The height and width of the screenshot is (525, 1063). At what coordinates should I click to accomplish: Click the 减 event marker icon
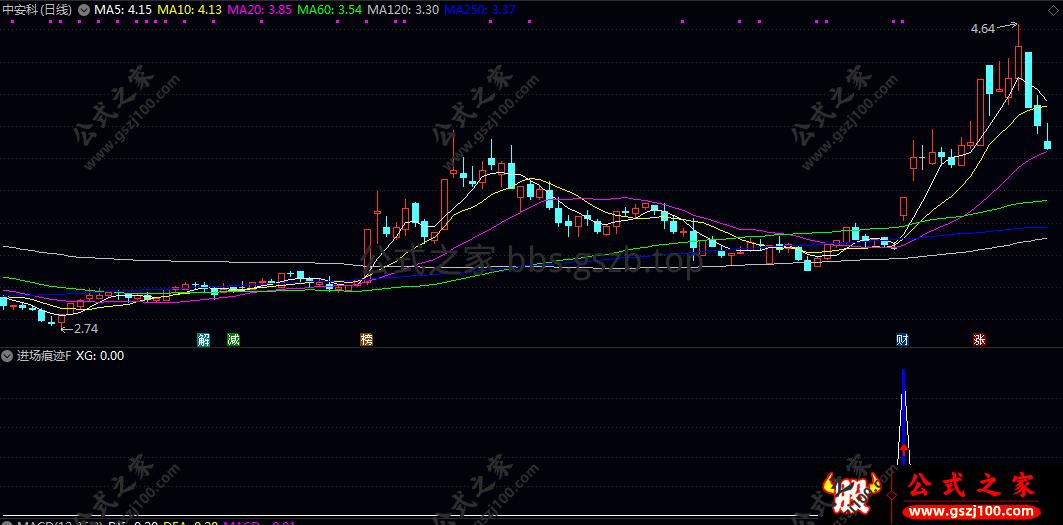tap(233, 339)
